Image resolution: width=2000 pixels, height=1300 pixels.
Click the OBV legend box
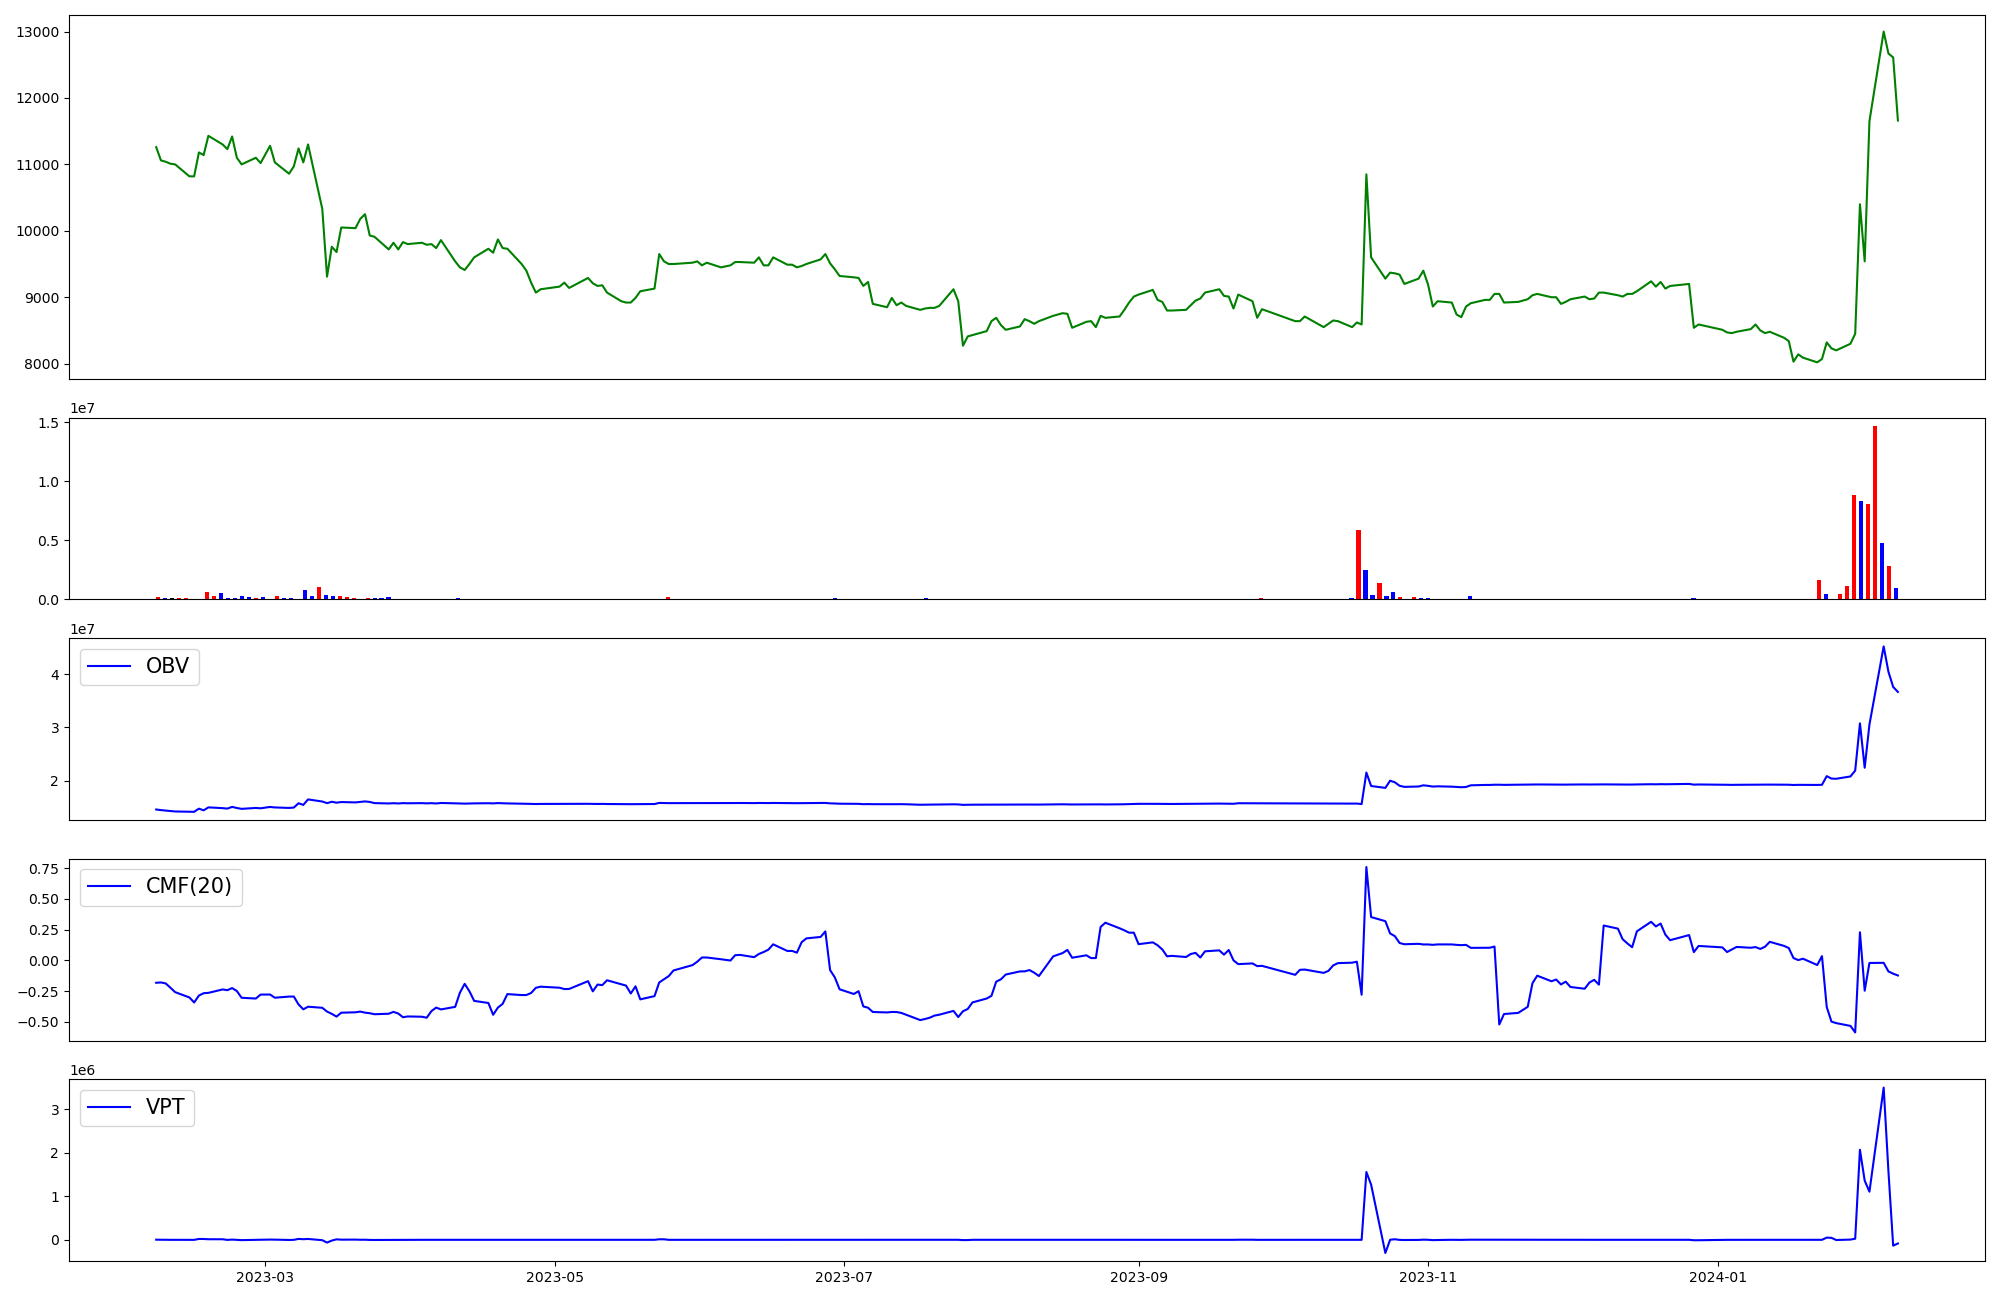tap(140, 667)
